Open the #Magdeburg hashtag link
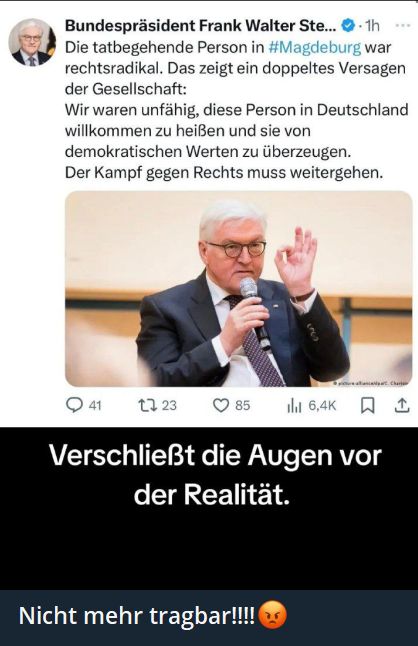 (x=315, y=47)
